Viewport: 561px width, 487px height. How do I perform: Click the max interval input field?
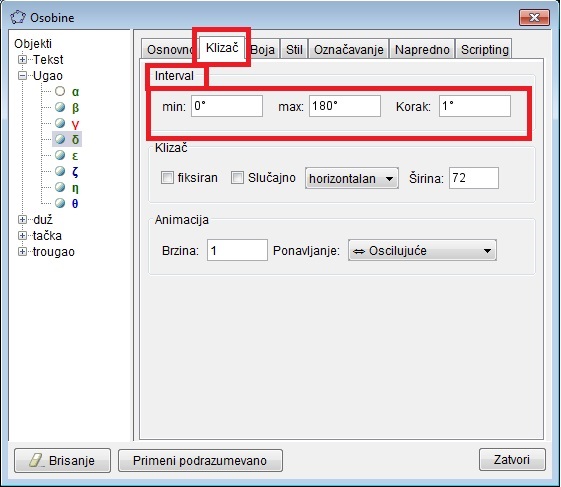(x=345, y=106)
